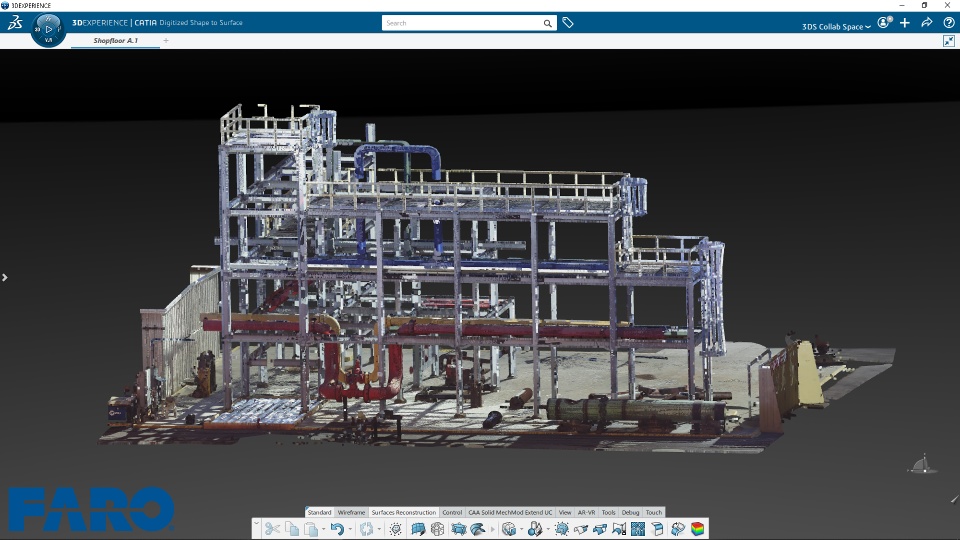Open the View tab
The height and width of the screenshot is (540, 960).
[x=565, y=512]
